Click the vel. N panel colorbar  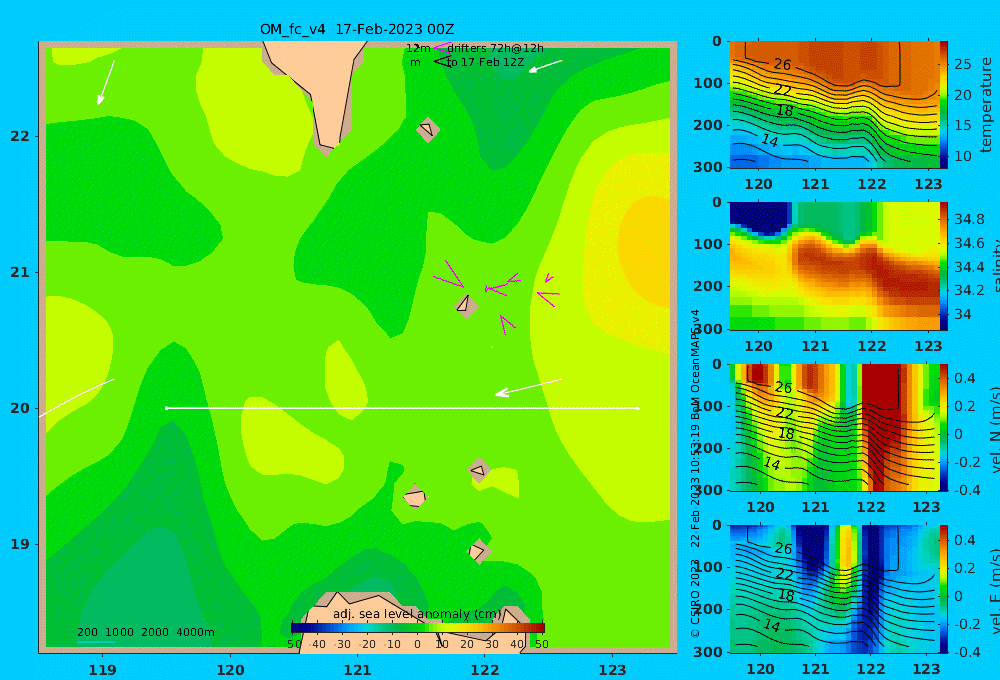(944, 427)
